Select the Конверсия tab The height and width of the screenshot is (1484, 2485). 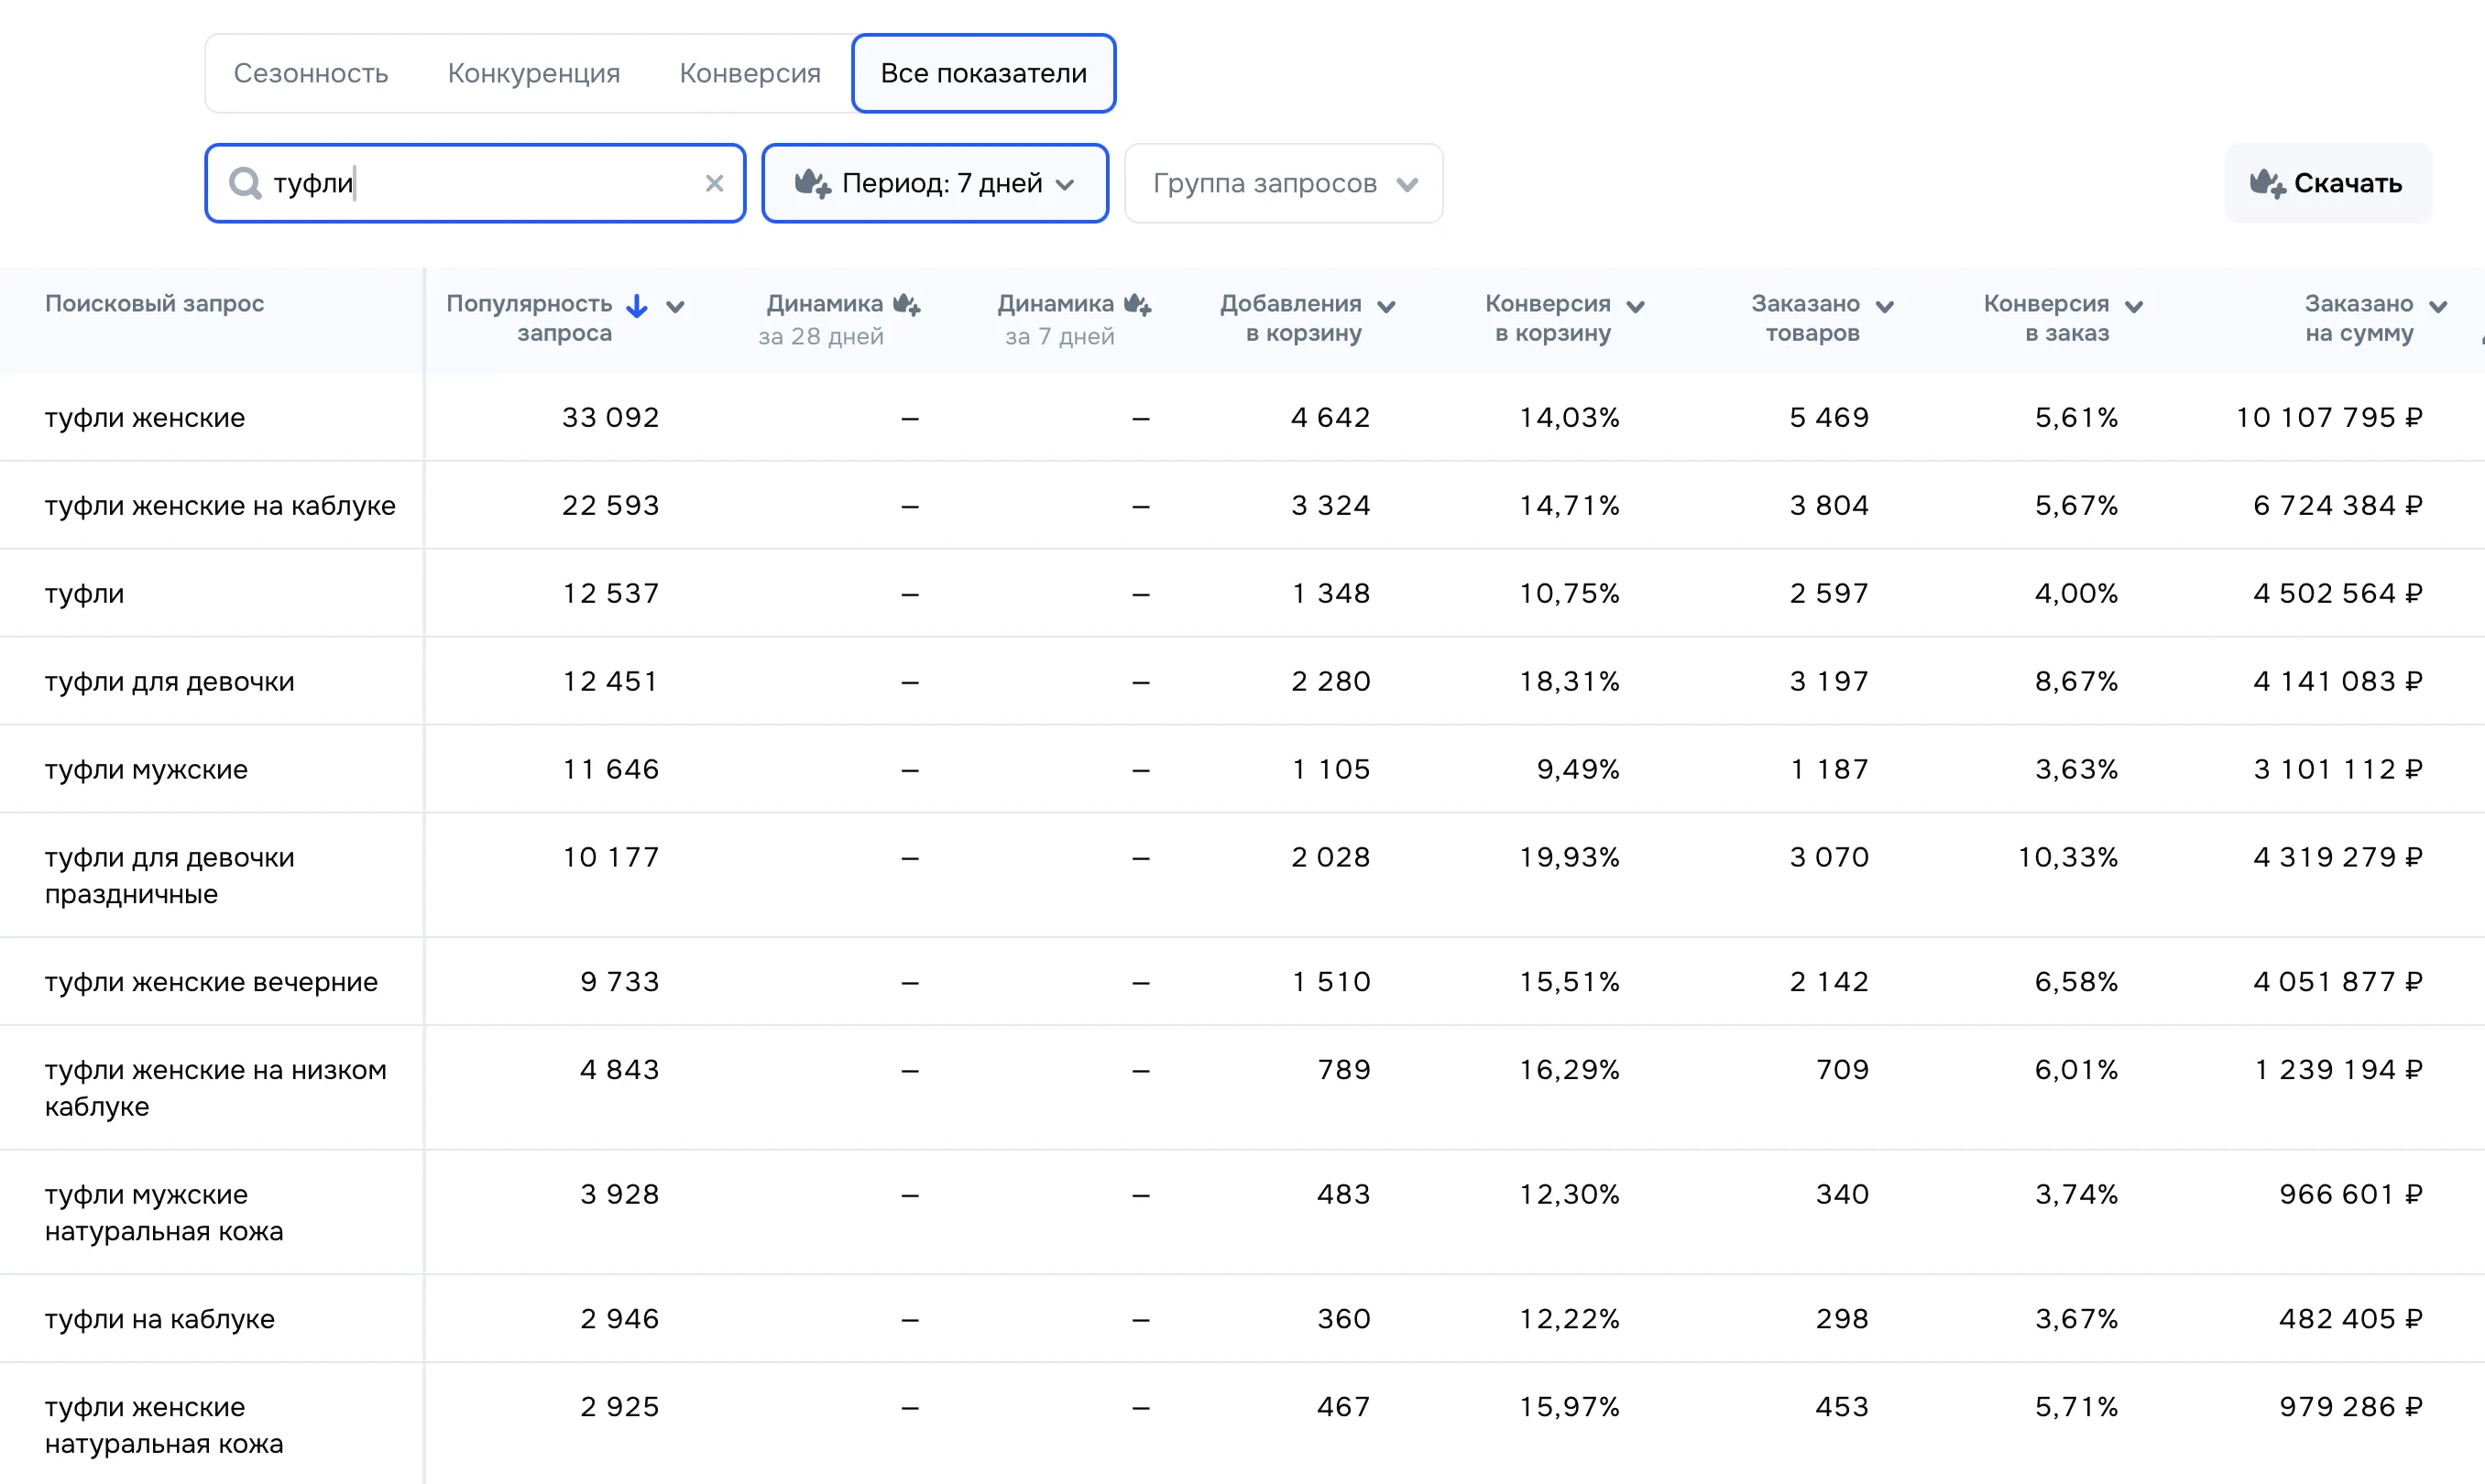pos(750,73)
